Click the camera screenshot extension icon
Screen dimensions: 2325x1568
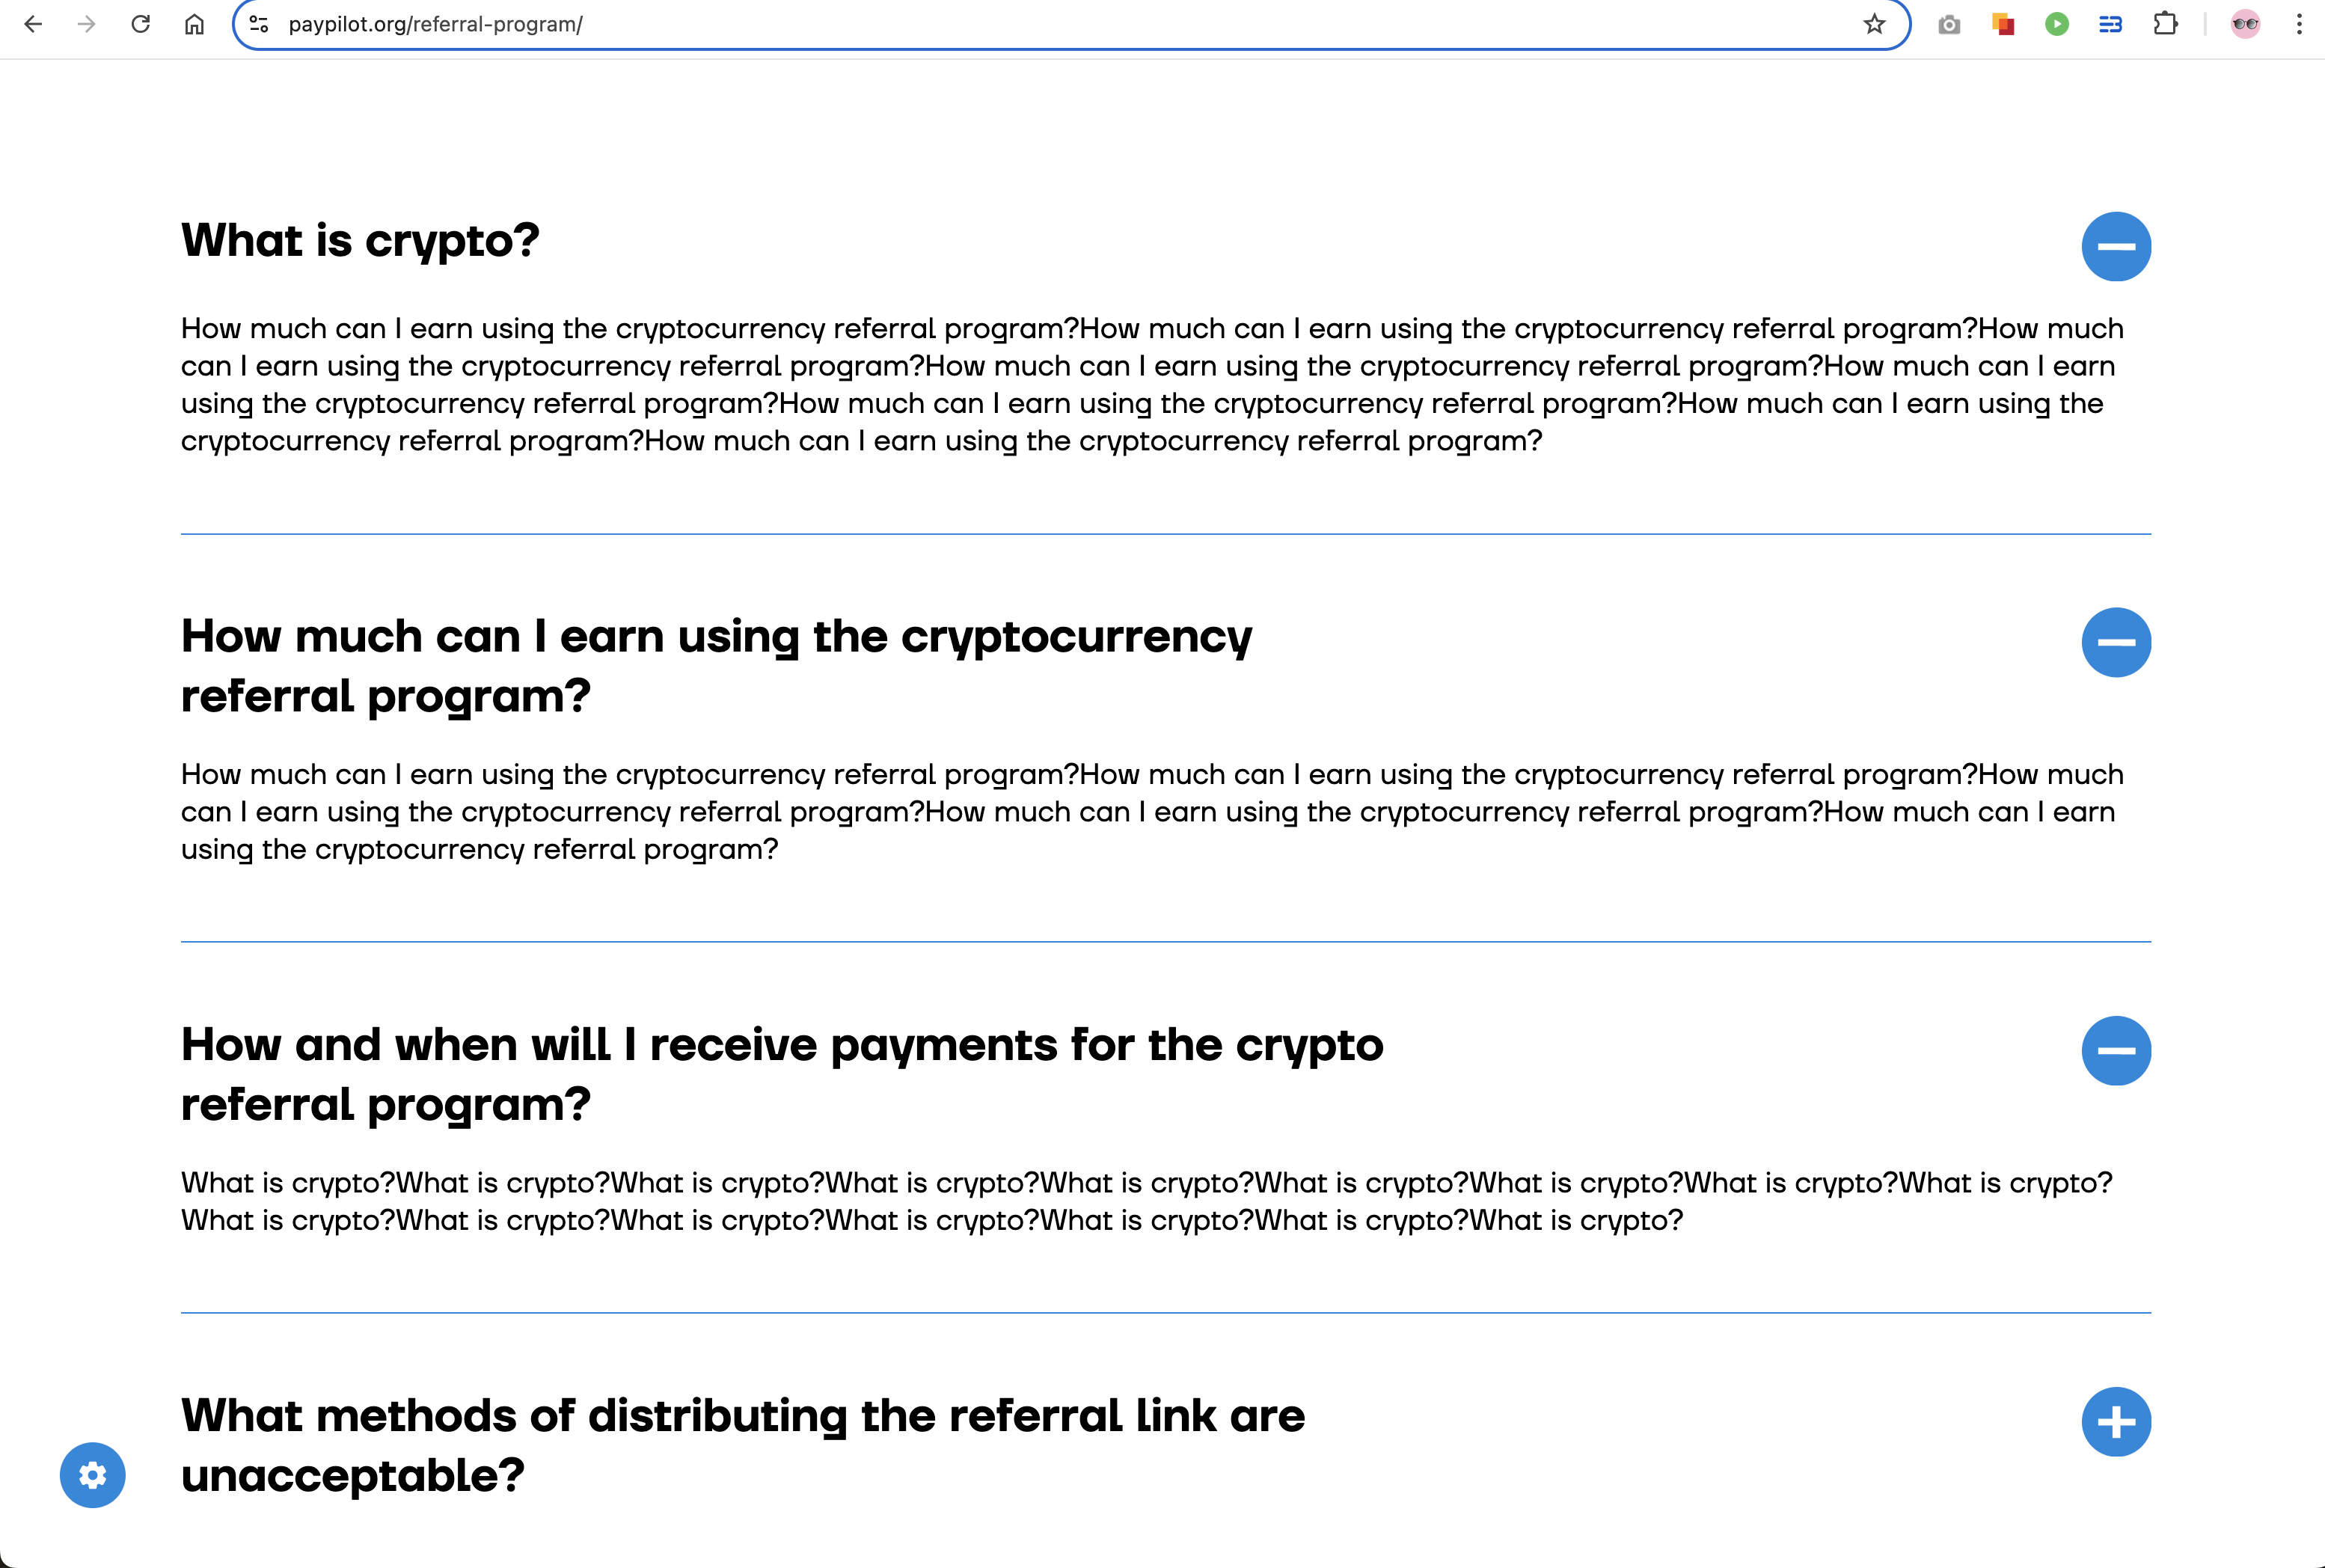1948,24
